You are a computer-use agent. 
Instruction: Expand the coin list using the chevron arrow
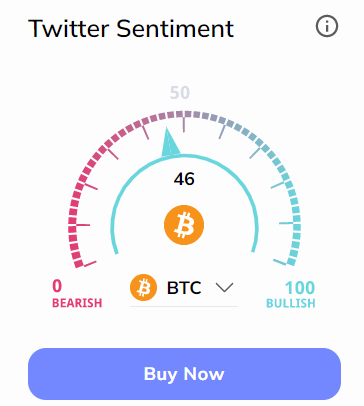[224, 287]
